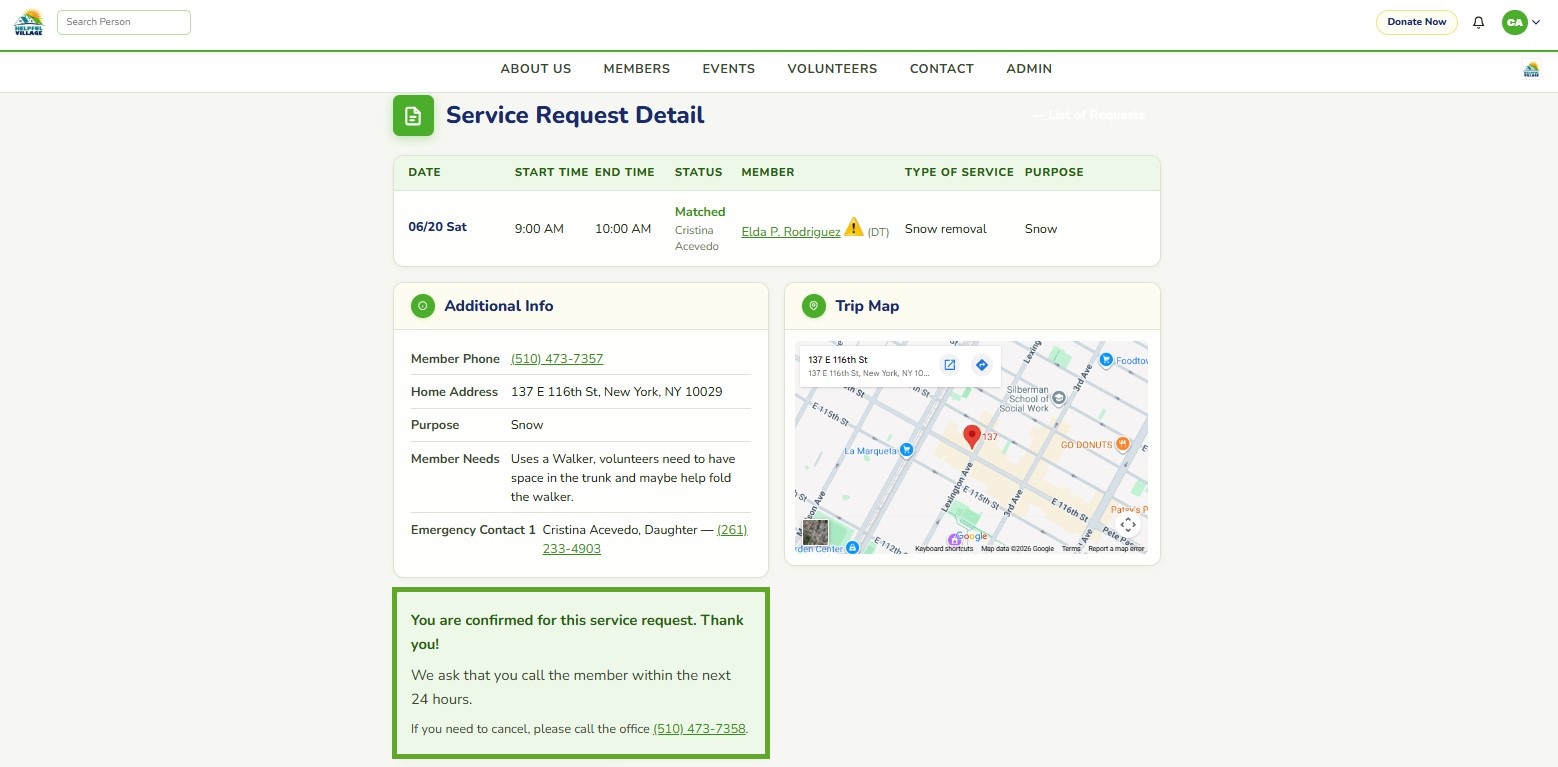Click the Donate Now button

click(1416, 22)
